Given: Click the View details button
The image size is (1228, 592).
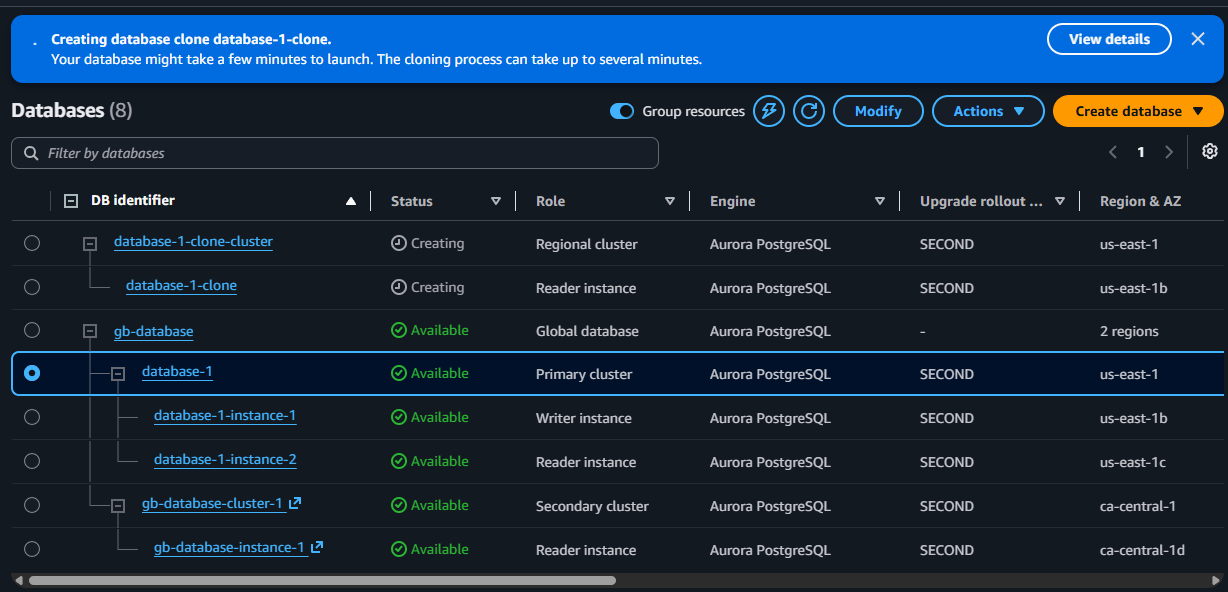Looking at the screenshot, I should click(x=1109, y=39).
